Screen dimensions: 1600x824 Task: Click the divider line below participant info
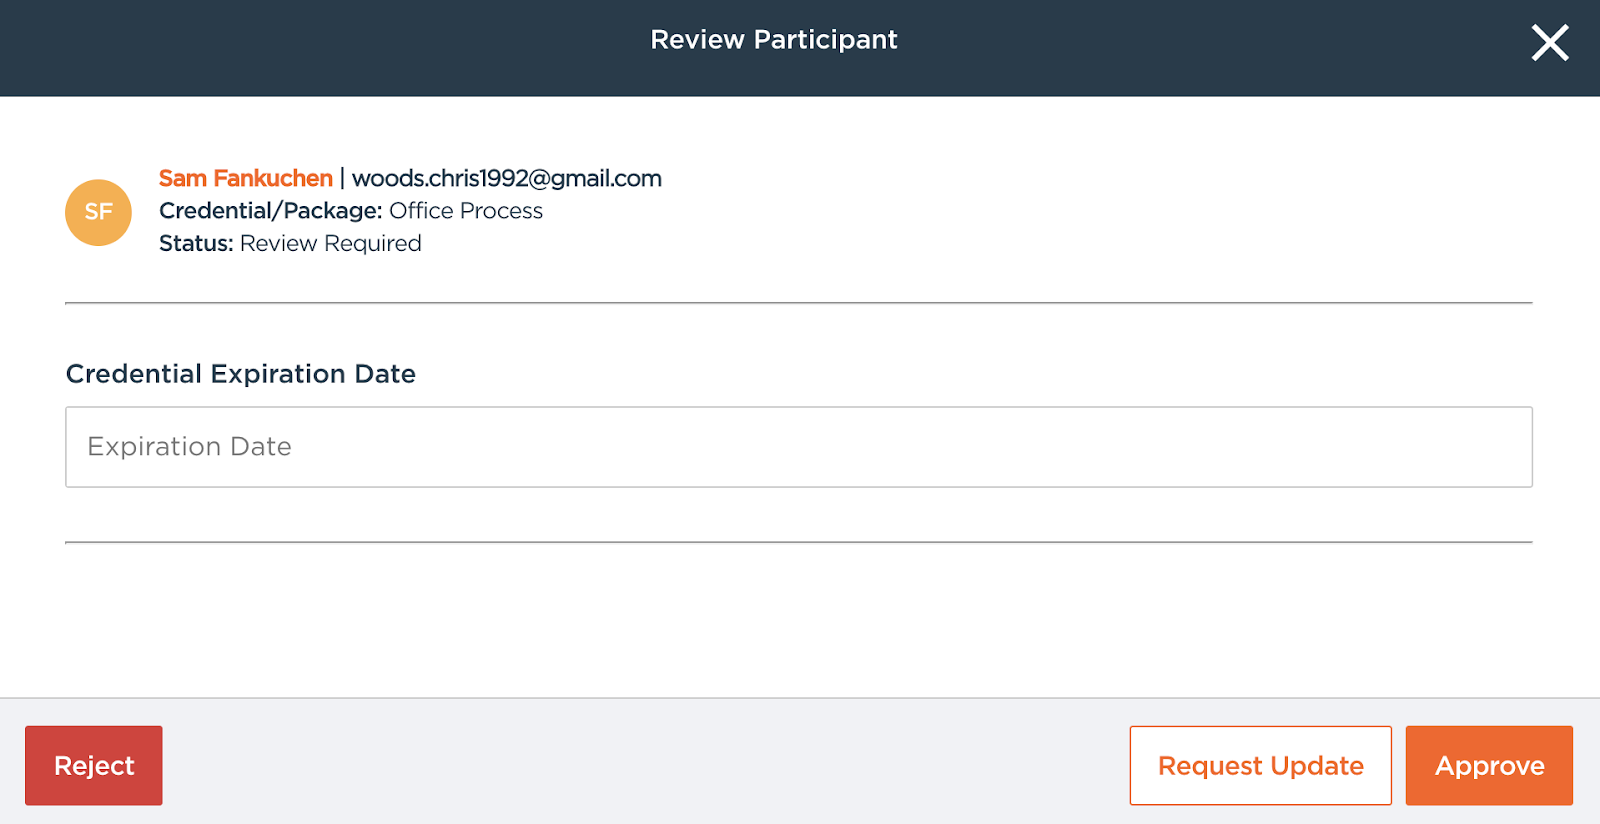[x=798, y=302]
